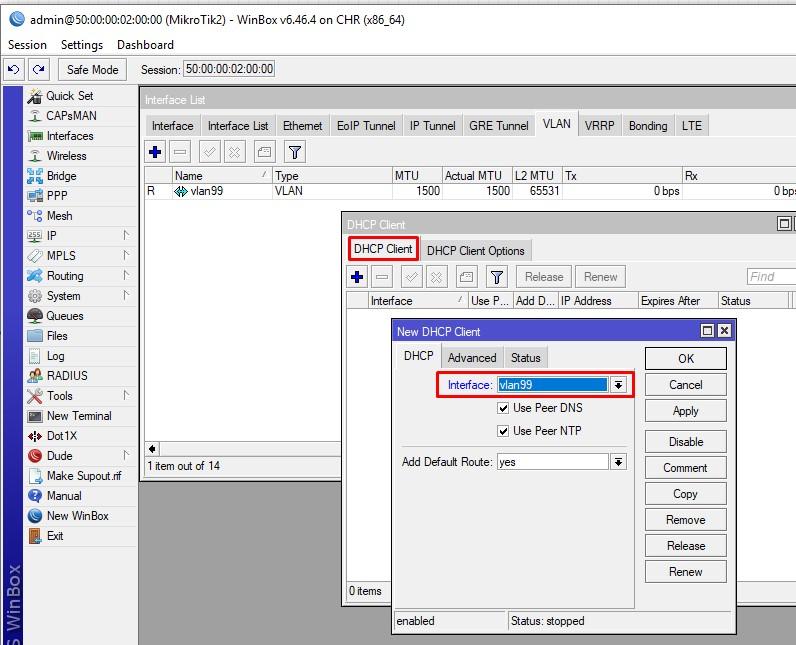Open the Settings menu
796x645 pixels.
coord(82,45)
